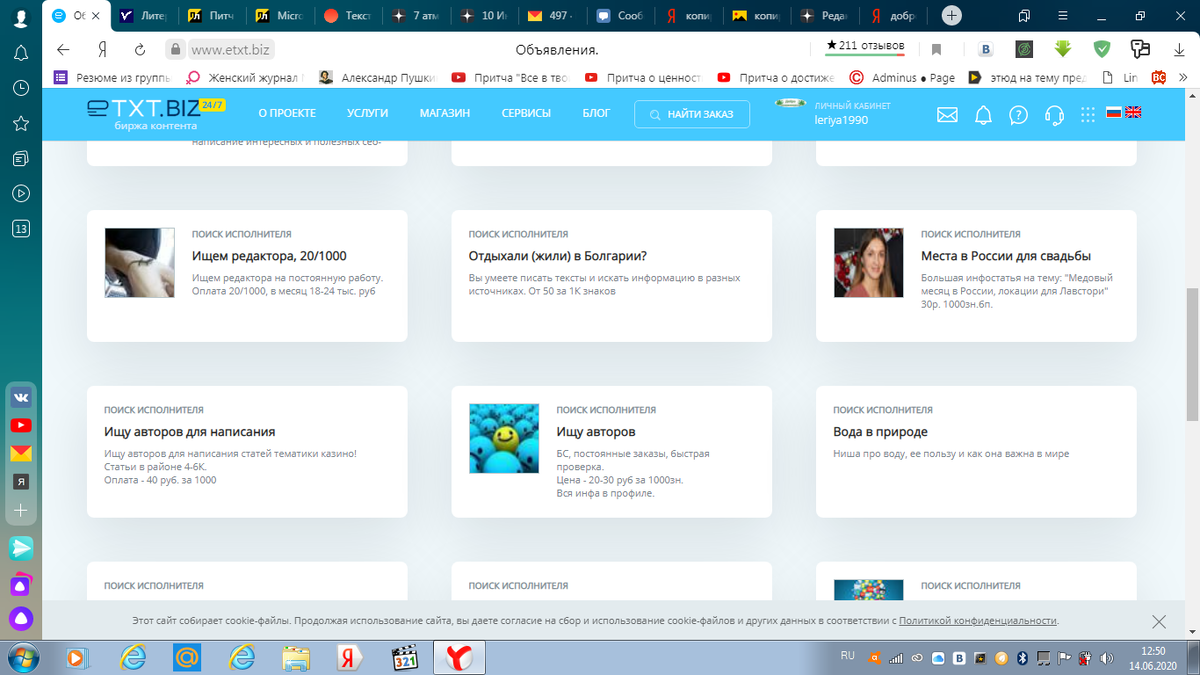Open the Mail.ru Agent @ taskbar icon
Viewport: 1200px width, 675px height.
pos(186,657)
